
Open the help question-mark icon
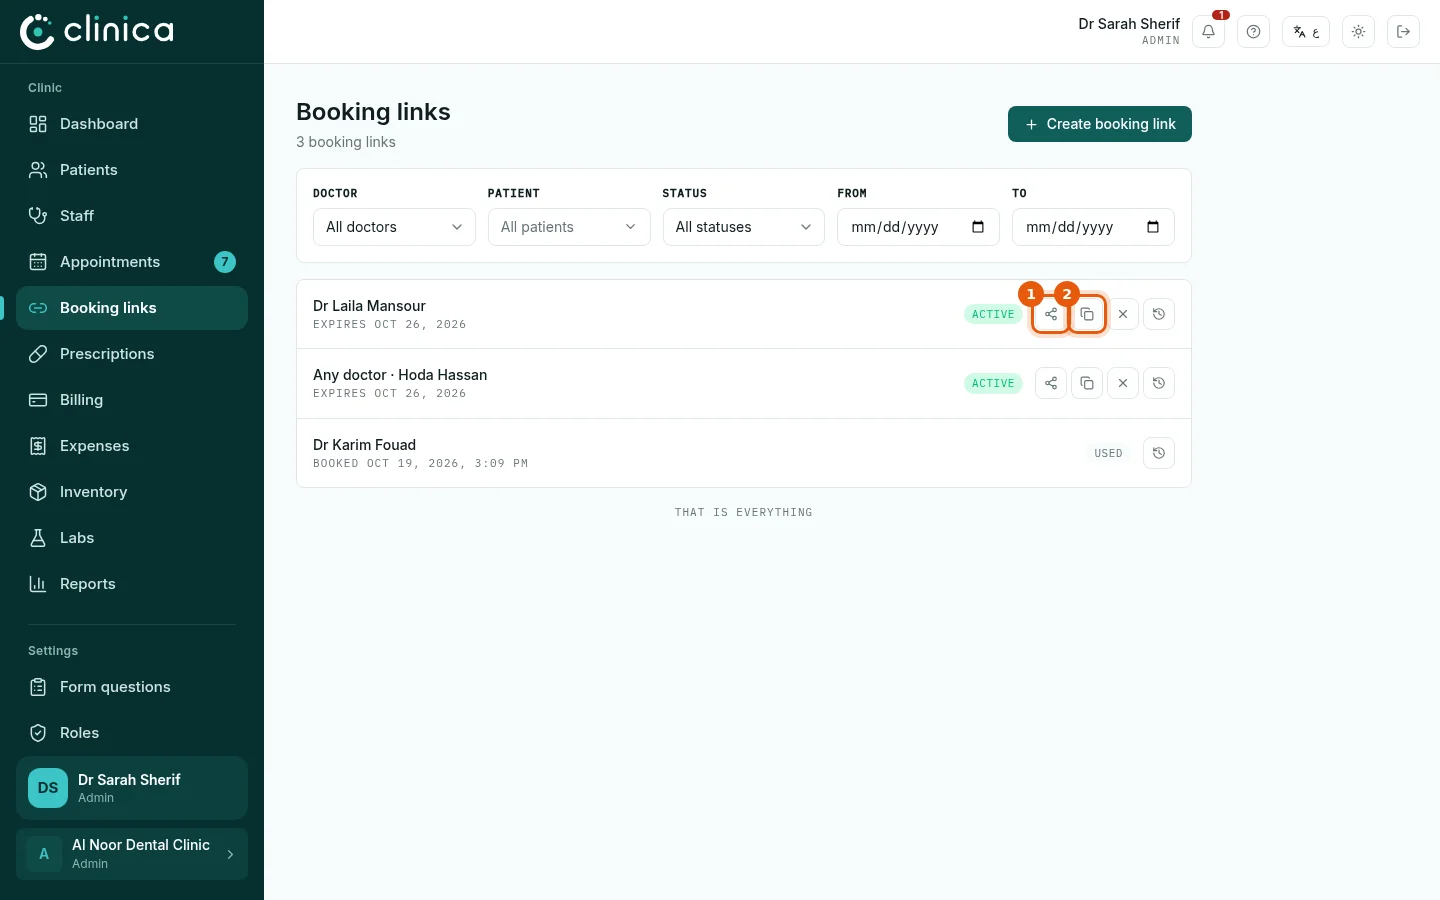(x=1253, y=32)
